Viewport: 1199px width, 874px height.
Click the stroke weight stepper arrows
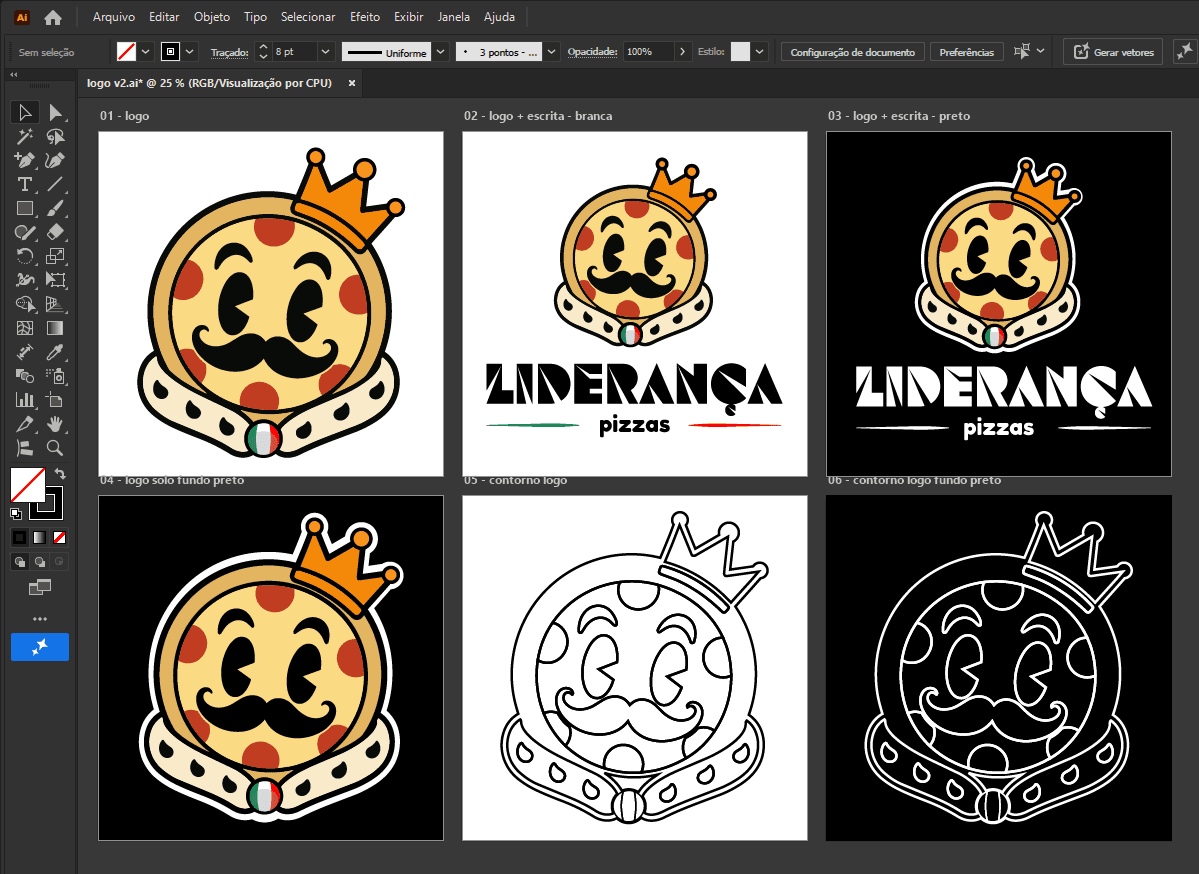pos(263,52)
